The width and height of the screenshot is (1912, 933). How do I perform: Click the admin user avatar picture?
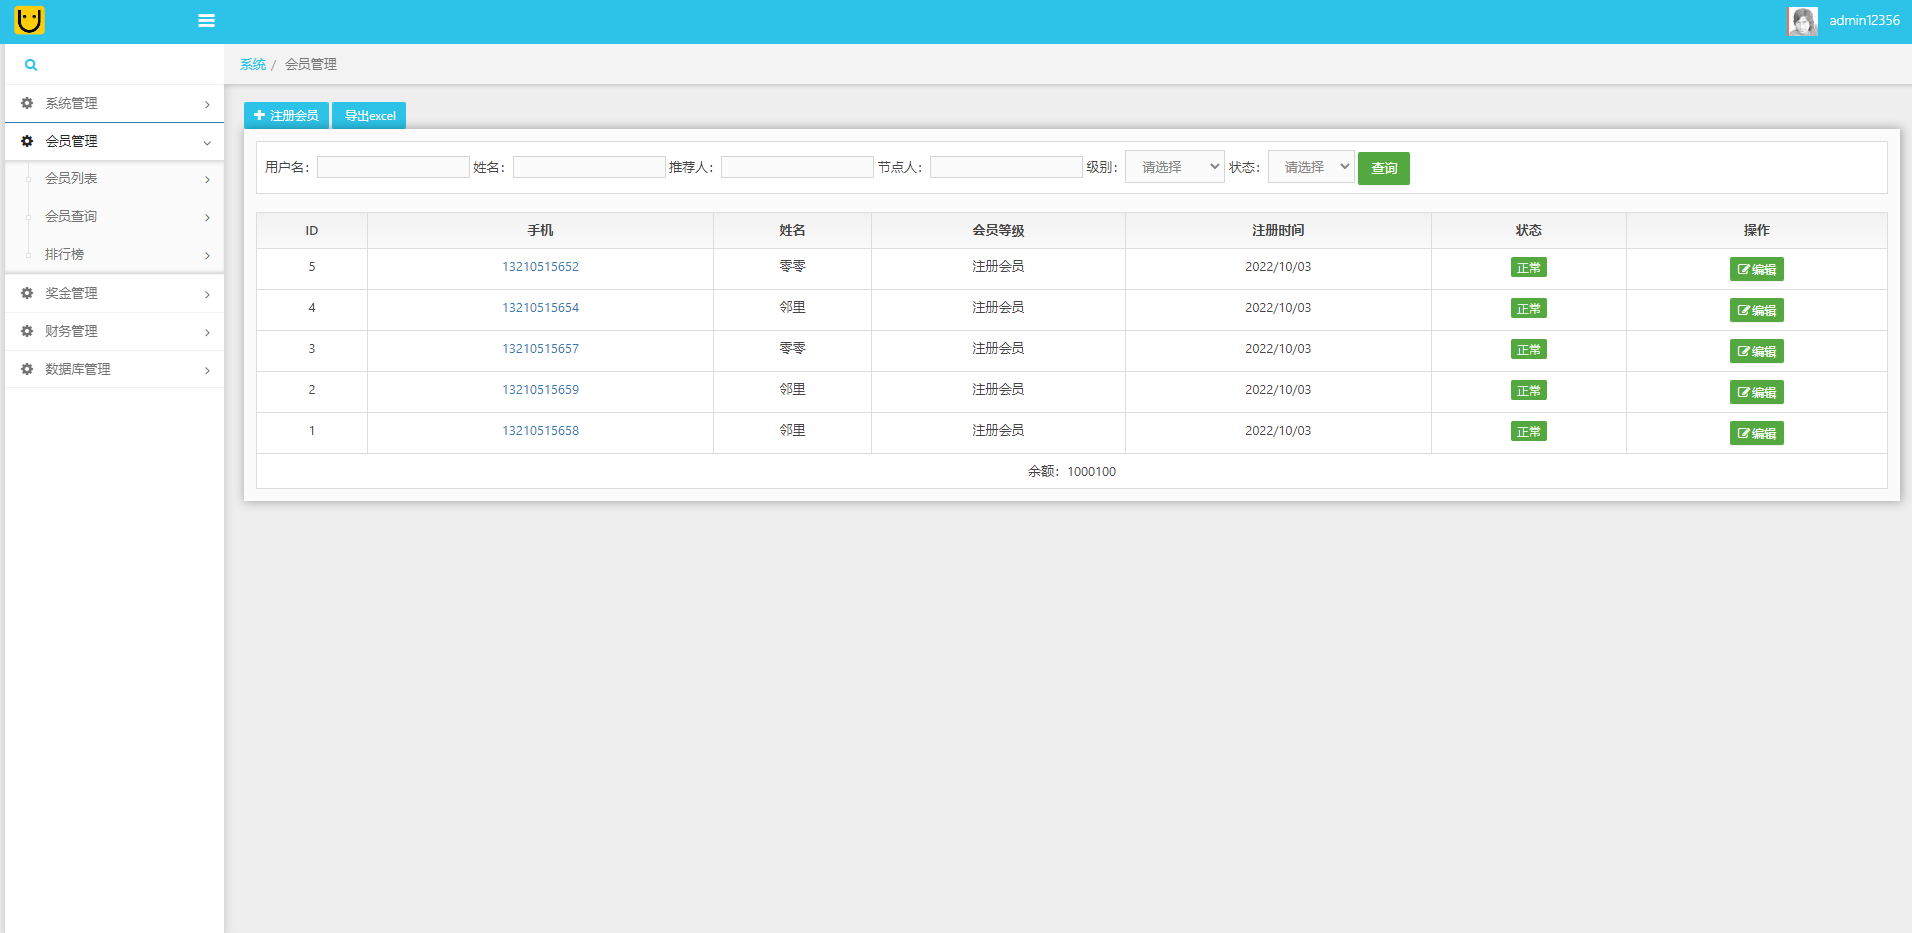click(x=1802, y=21)
